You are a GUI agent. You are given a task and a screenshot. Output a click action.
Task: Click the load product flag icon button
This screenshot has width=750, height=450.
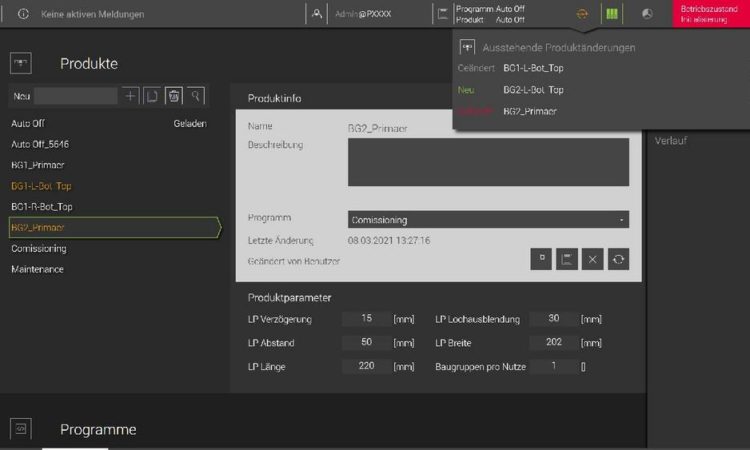click(x=567, y=259)
